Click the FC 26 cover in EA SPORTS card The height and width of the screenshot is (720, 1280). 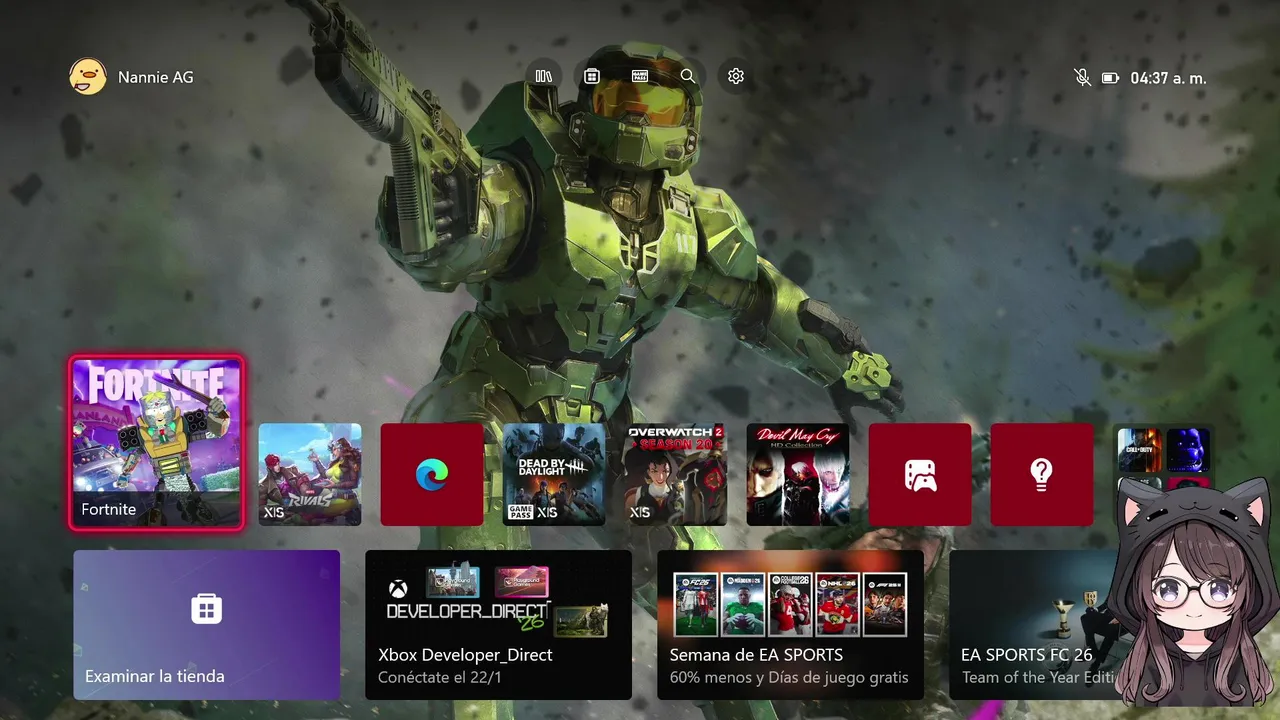[696, 604]
